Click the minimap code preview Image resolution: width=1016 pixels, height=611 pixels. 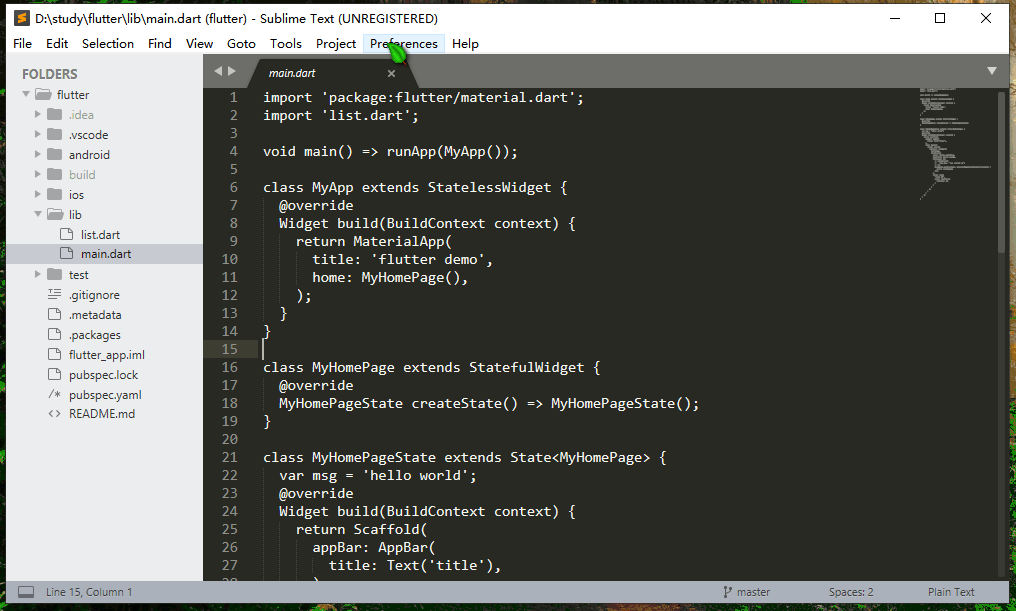[x=954, y=144]
